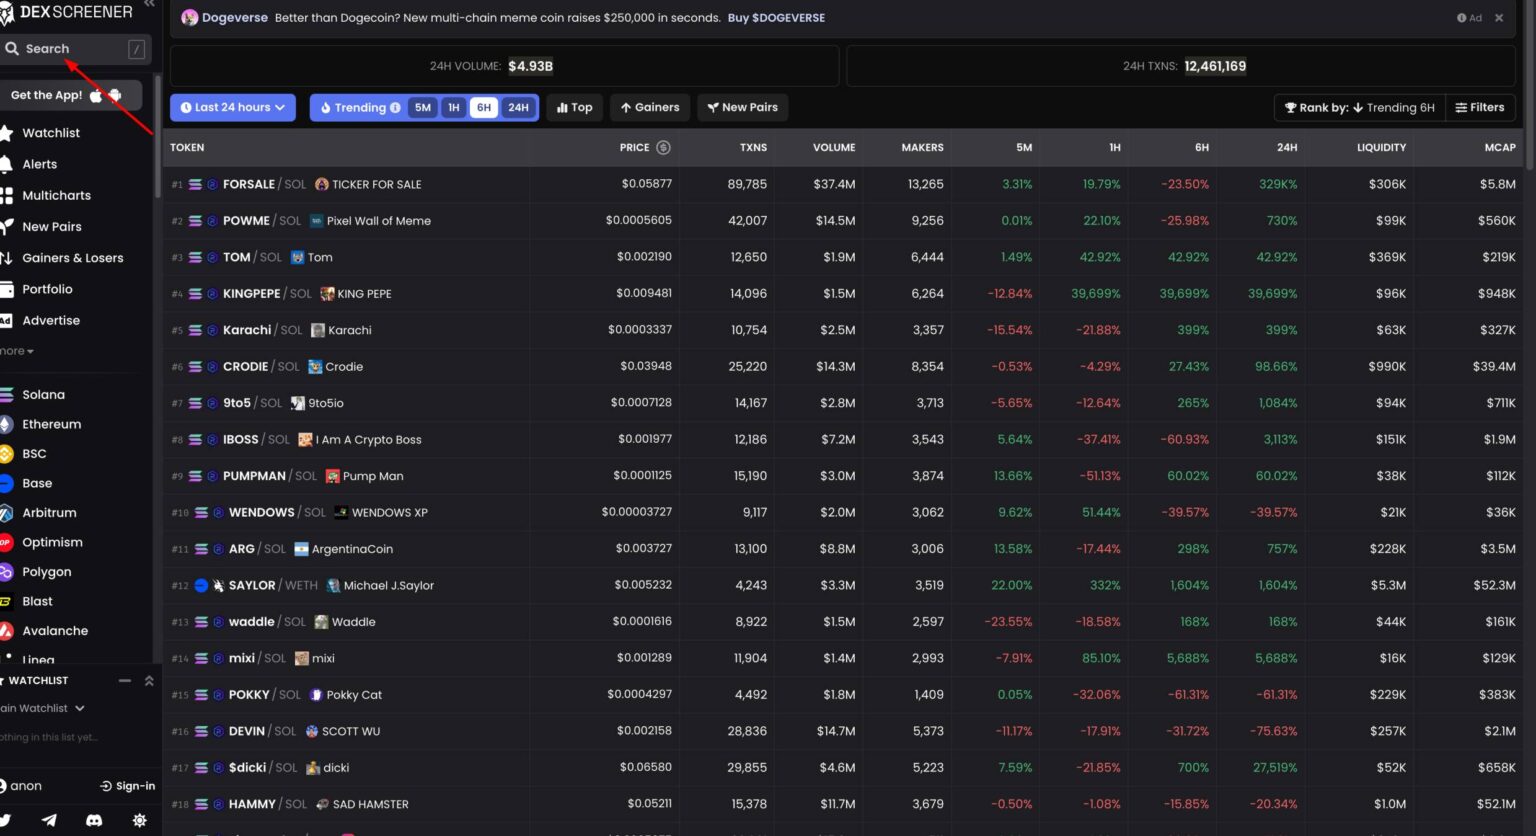Select the Multicharts sidebar icon
This screenshot has width=1536, height=836.
[57, 195]
